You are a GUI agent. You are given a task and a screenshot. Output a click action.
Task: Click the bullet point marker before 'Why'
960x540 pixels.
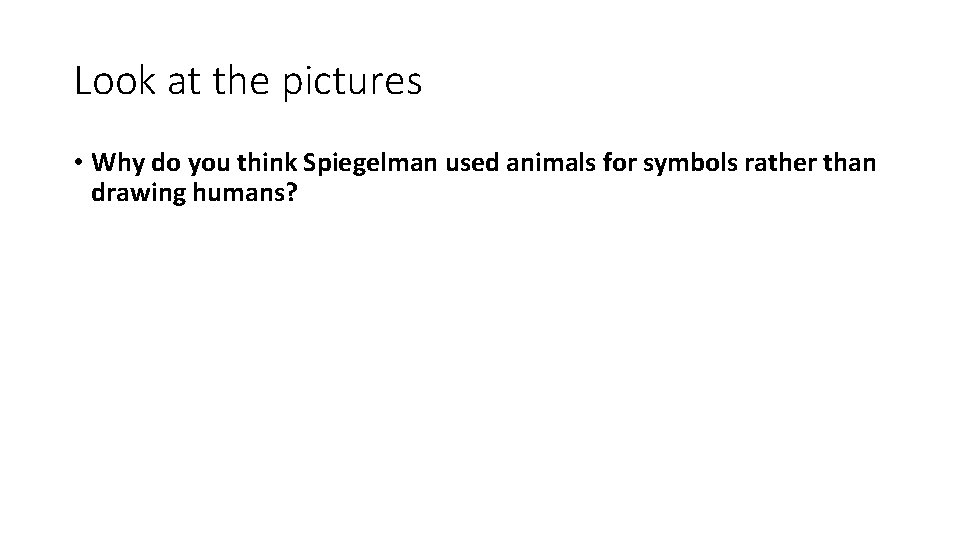click(x=78, y=162)
